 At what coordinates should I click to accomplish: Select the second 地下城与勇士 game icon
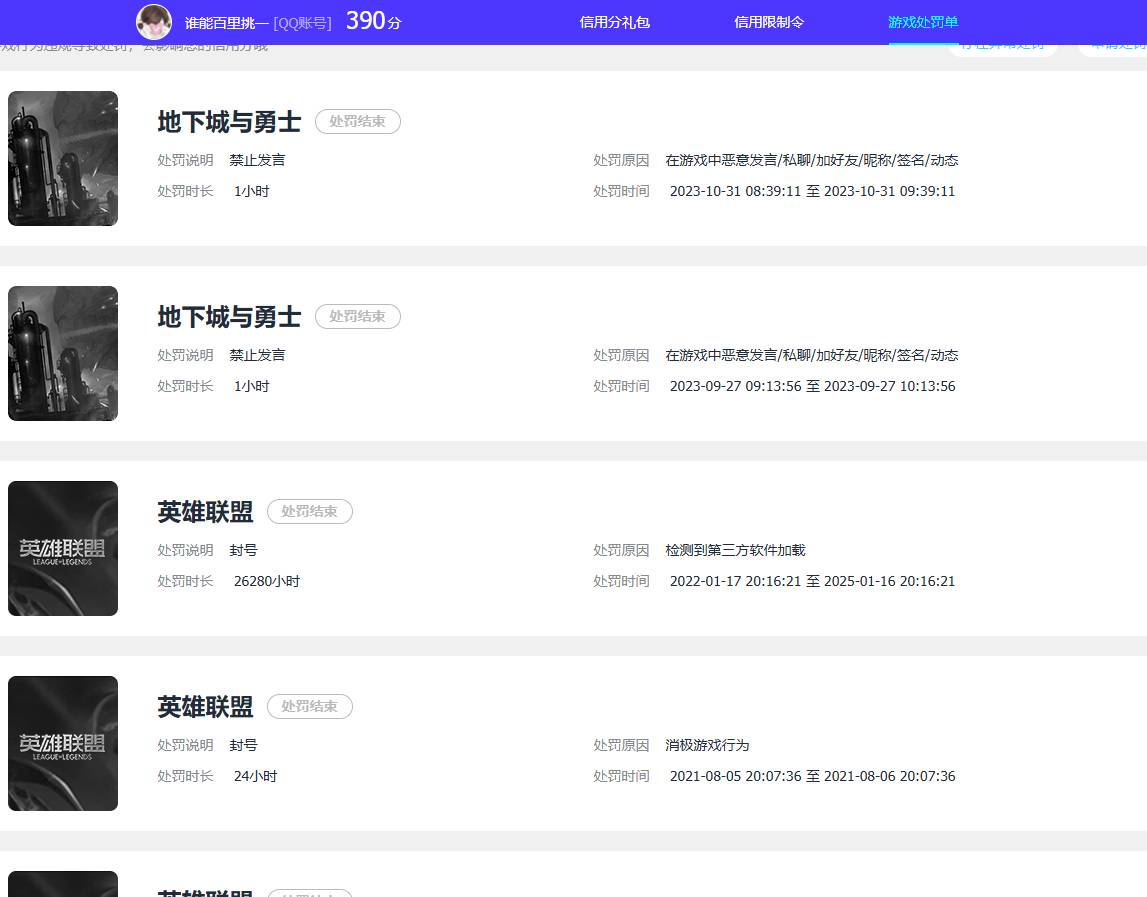tap(62, 353)
